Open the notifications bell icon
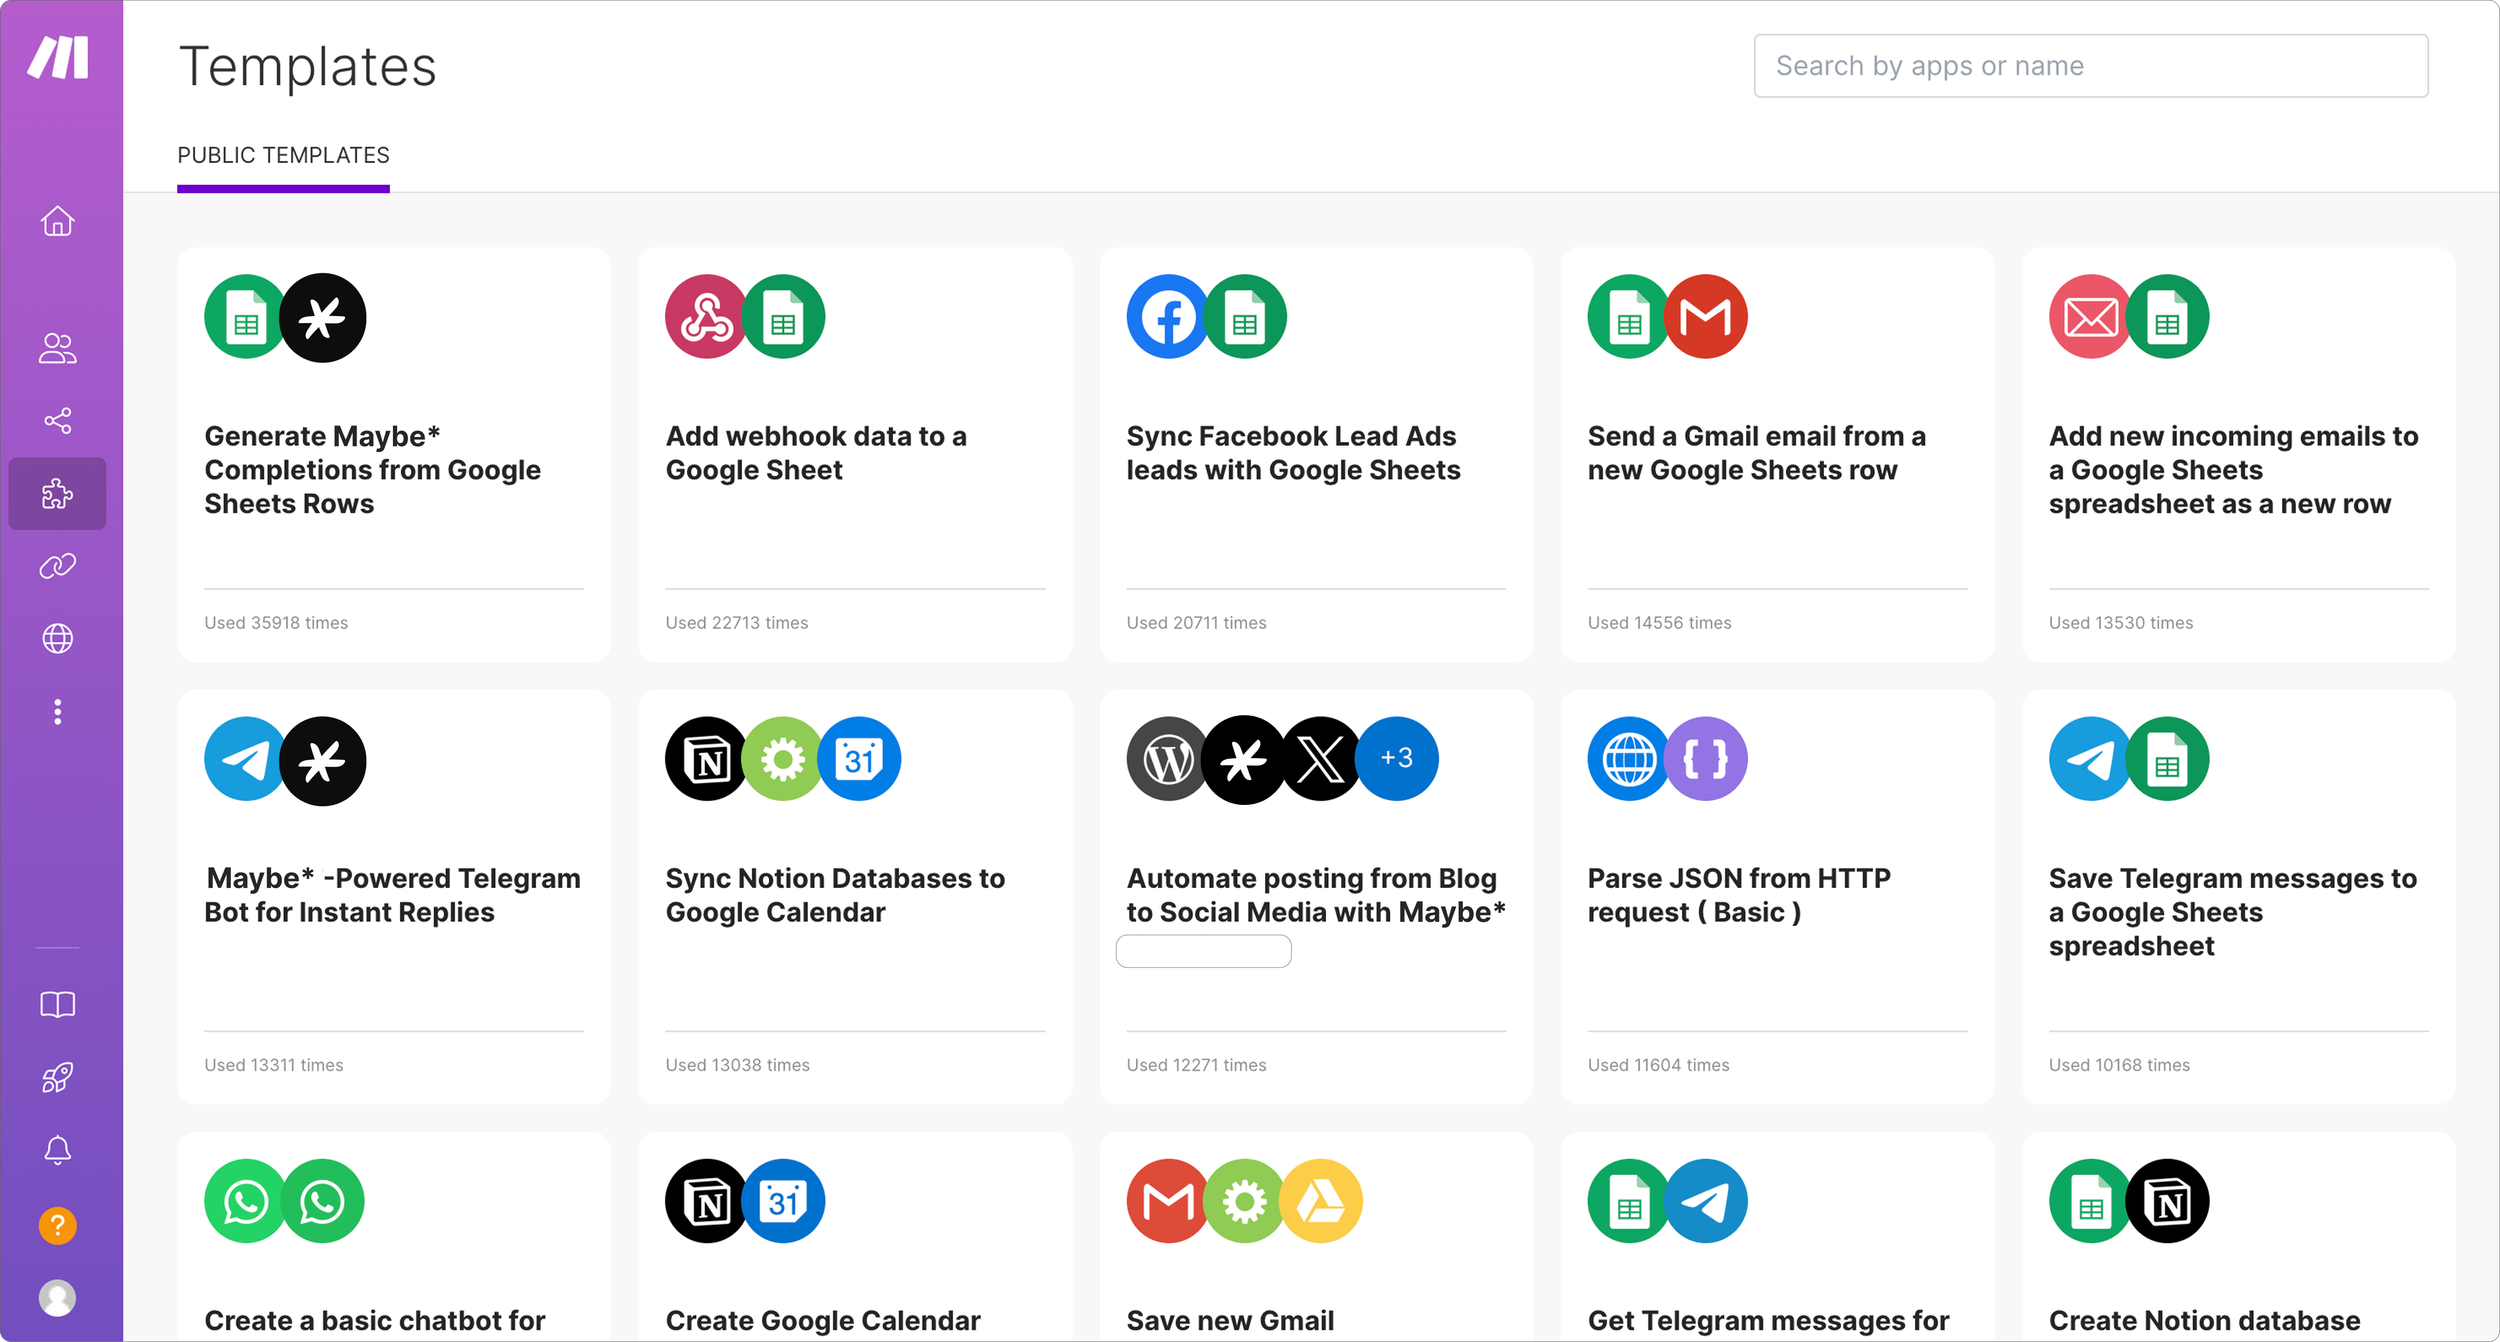This screenshot has width=2500, height=1342. 58,1150
